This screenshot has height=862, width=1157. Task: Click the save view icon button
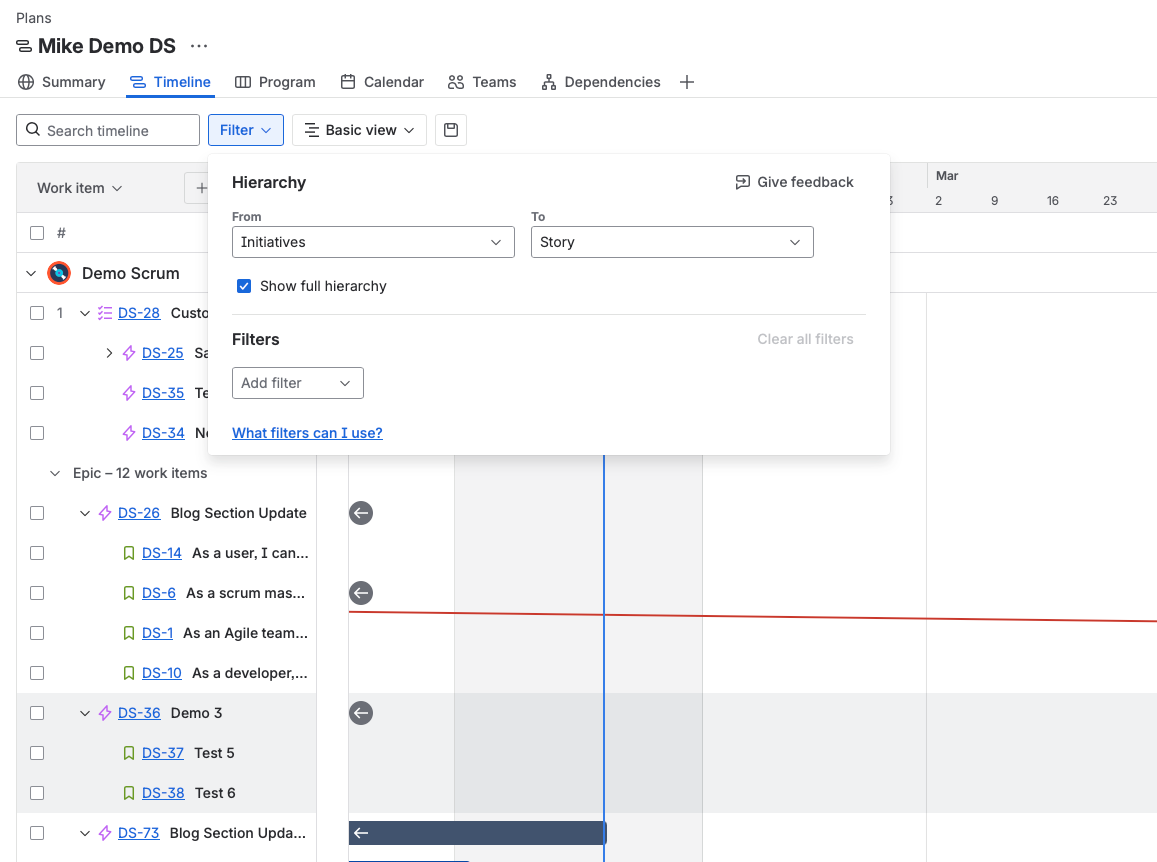pos(451,130)
